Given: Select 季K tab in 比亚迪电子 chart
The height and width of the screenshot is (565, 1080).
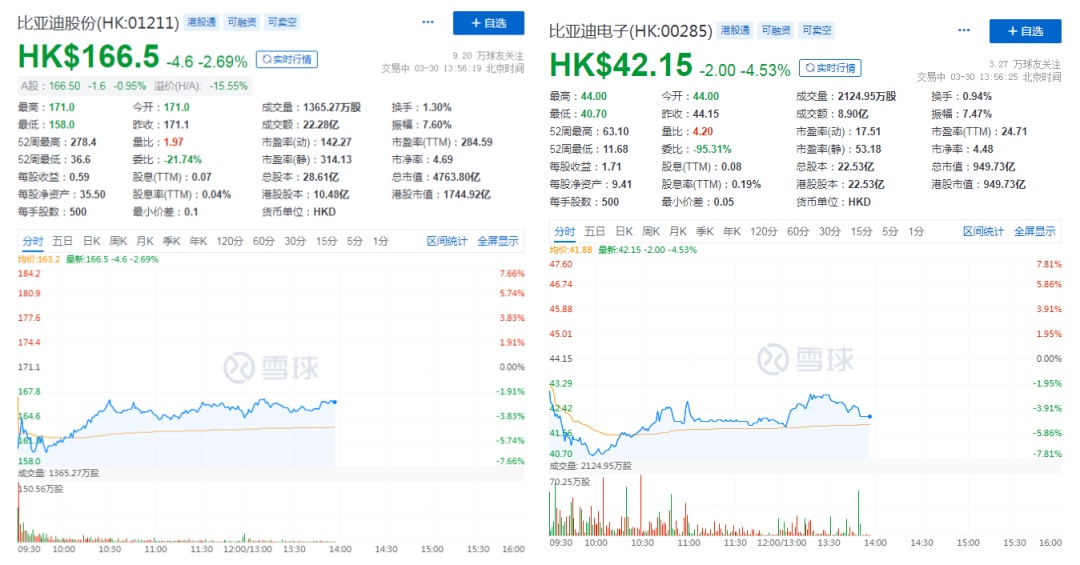Looking at the screenshot, I should (x=705, y=232).
